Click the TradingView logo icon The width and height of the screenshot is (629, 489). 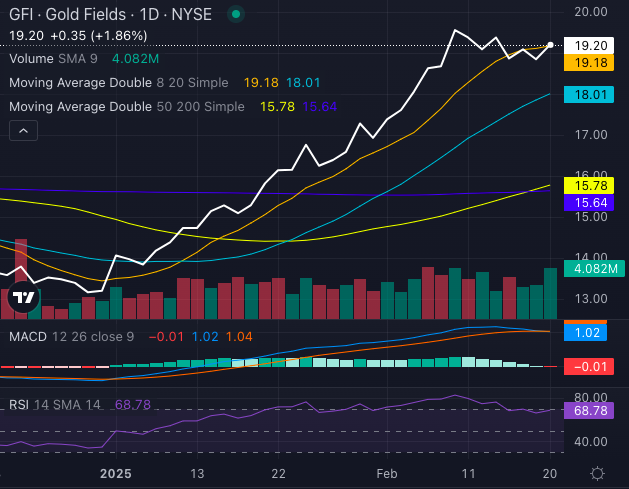point(24,297)
